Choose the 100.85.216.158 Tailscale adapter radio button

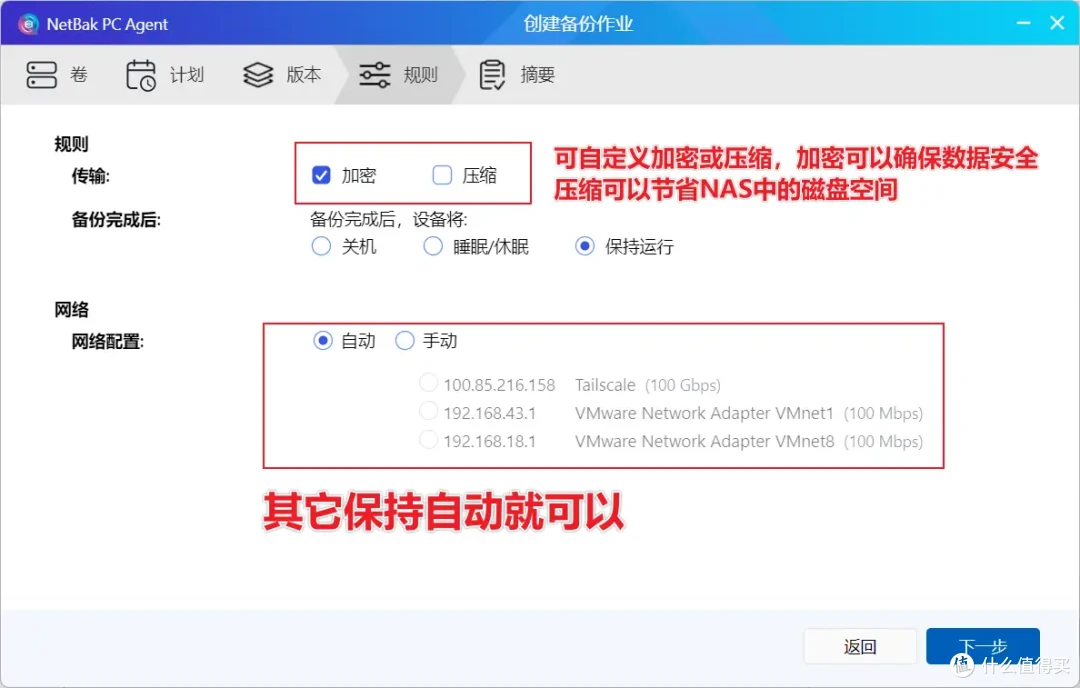pyautogui.click(x=428, y=382)
